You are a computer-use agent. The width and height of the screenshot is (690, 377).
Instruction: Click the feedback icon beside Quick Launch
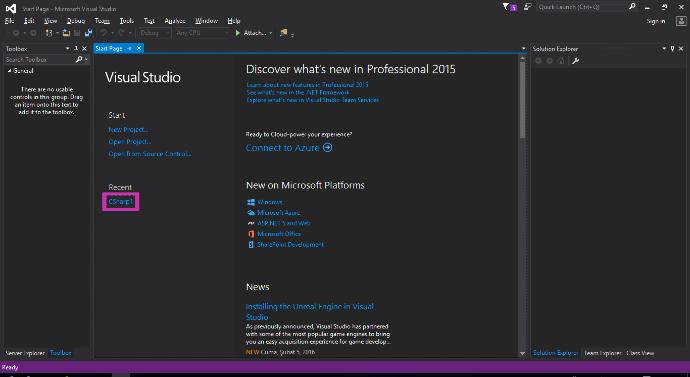tap(528, 7)
